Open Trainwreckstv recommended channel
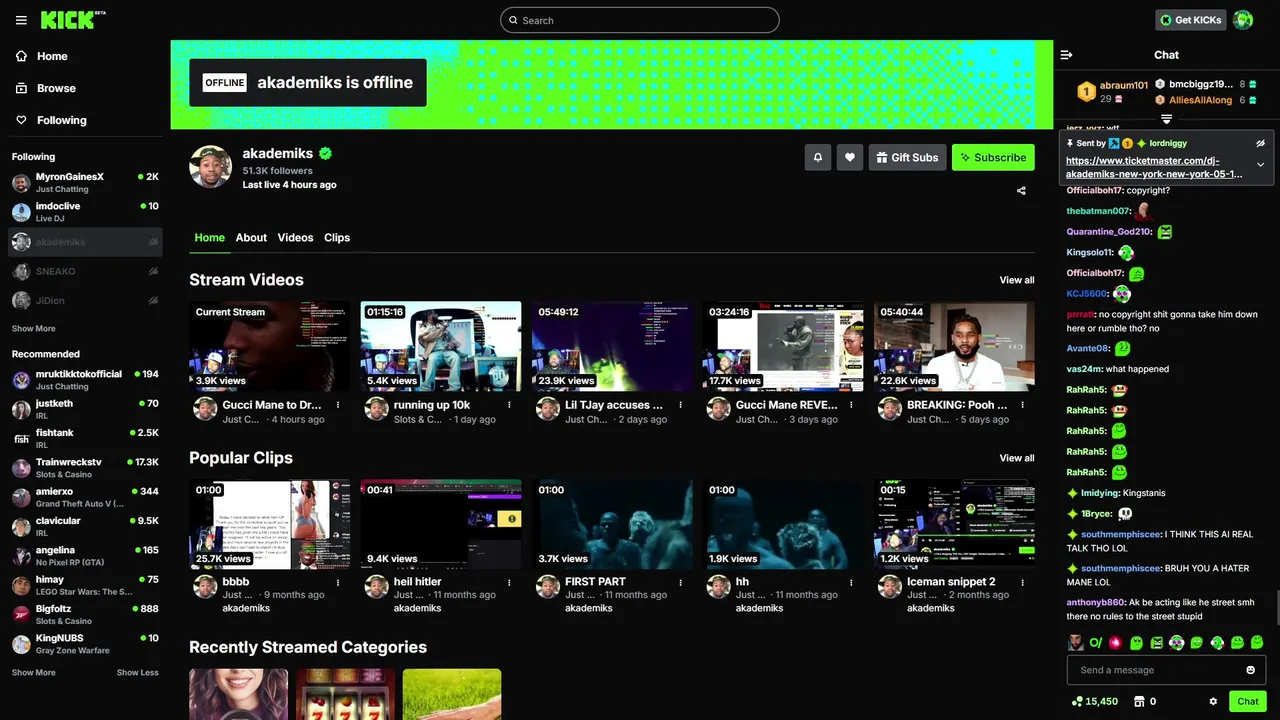The width and height of the screenshot is (1280, 720). pyautogui.click(x=85, y=468)
